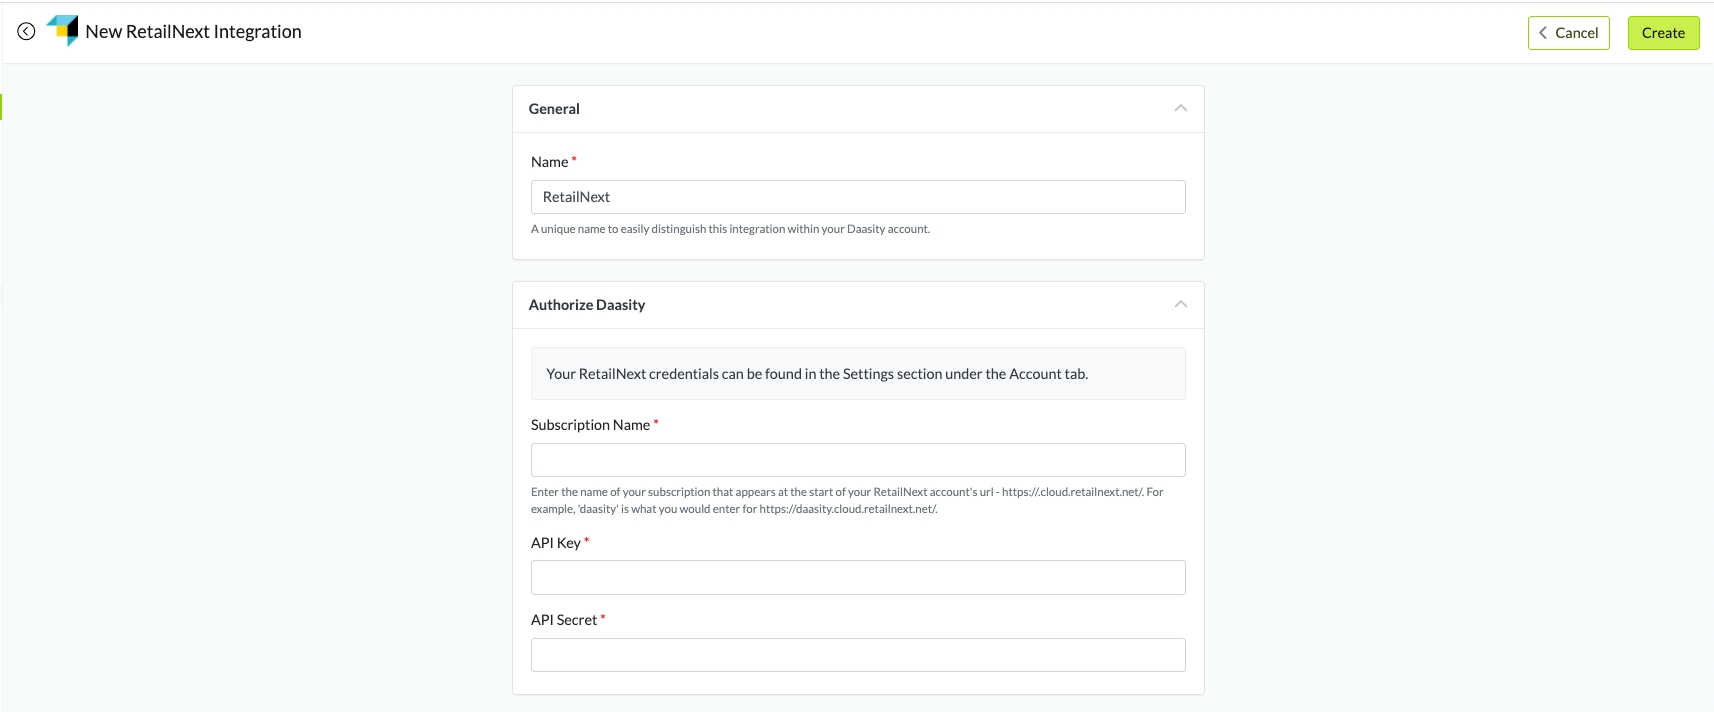Click the Subscription Name field label

point(590,425)
